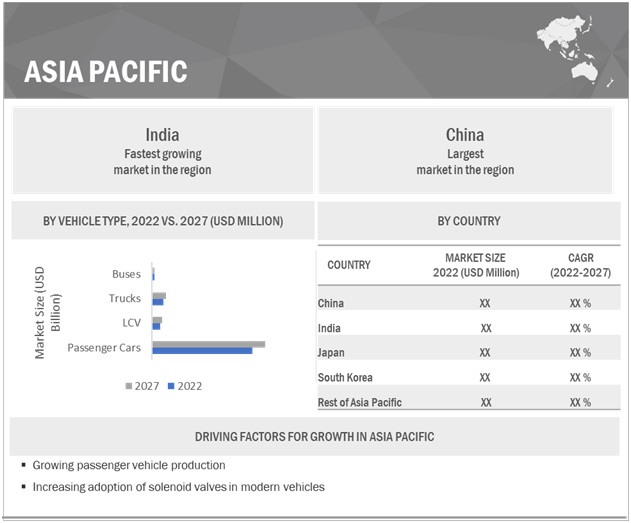This screenshot has height=523, width=631.
Task: Click the Trucks category label on chart
Action: click(x=125, y=298)
